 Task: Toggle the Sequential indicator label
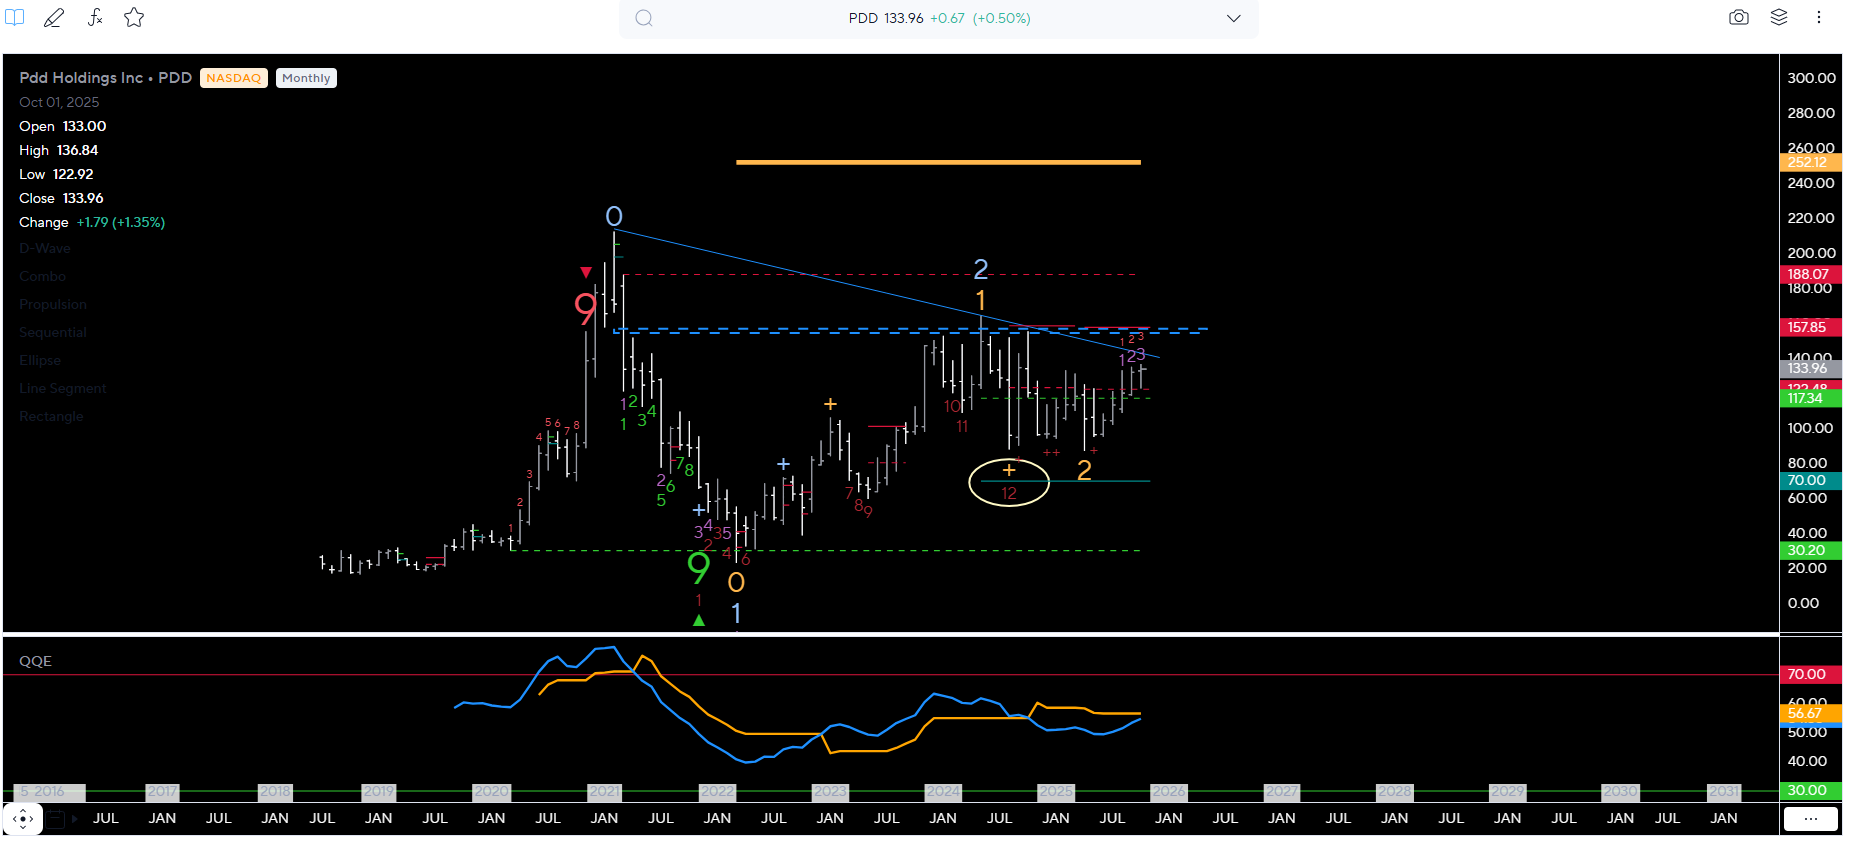(x=53, y=332)
